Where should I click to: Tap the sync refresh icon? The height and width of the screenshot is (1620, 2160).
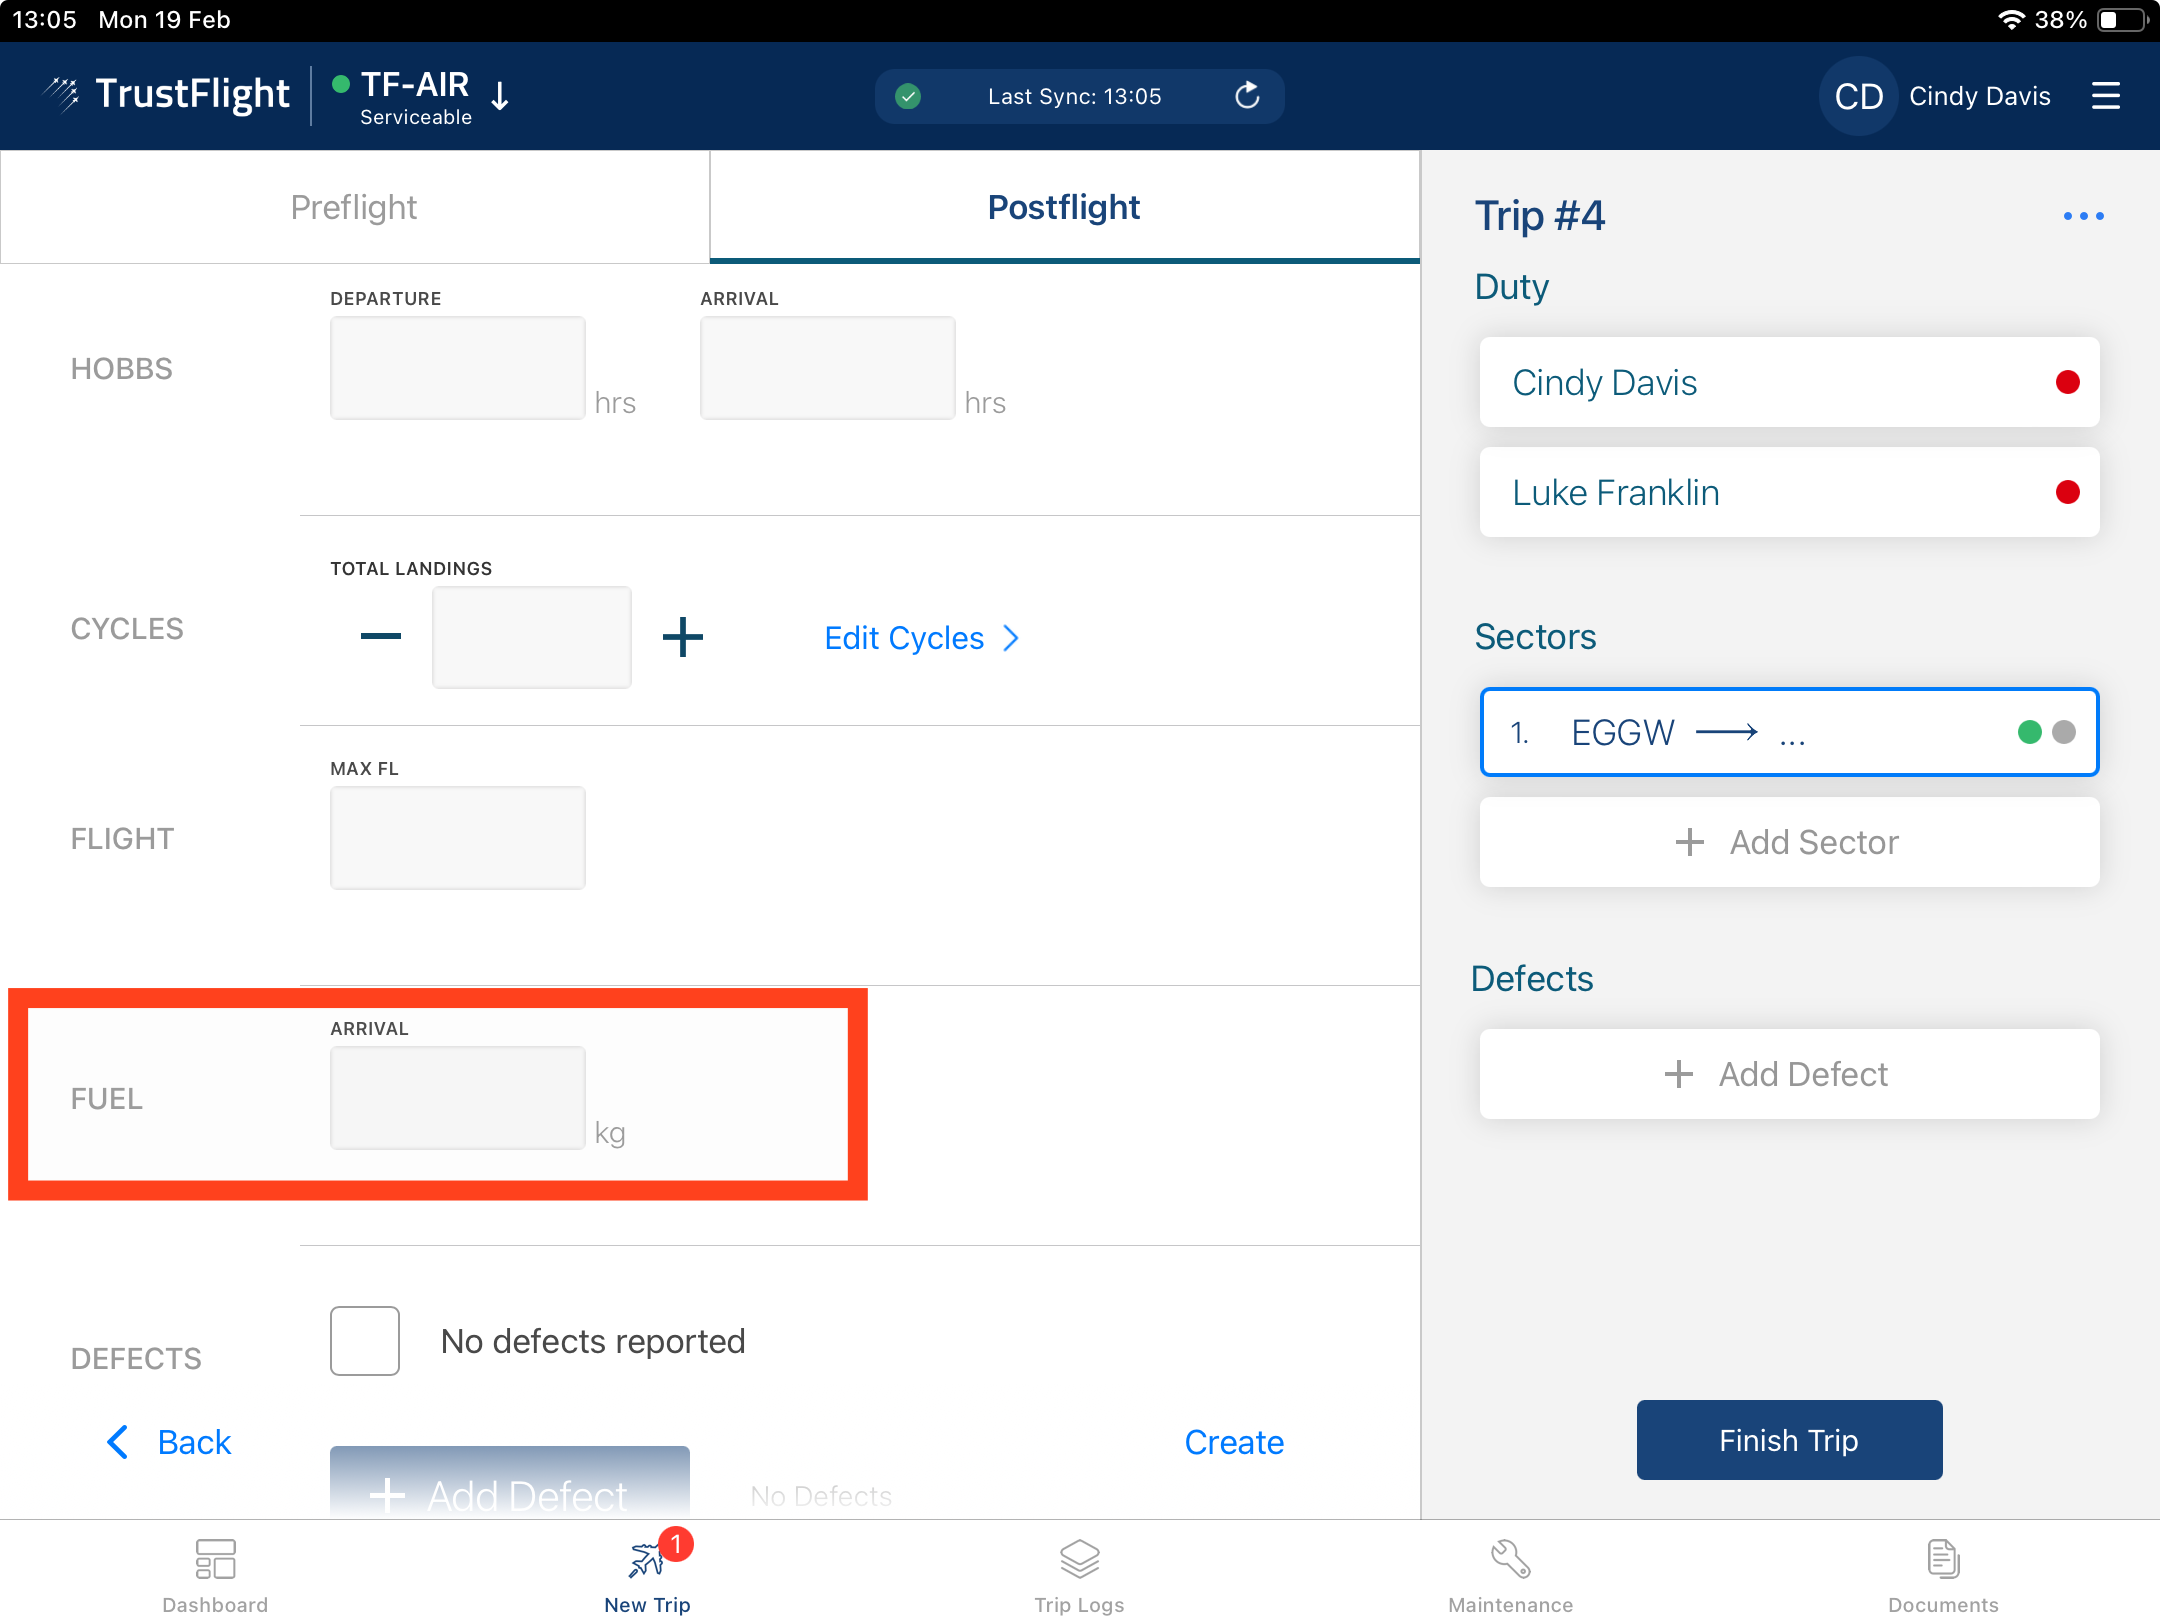[1247, 96]
